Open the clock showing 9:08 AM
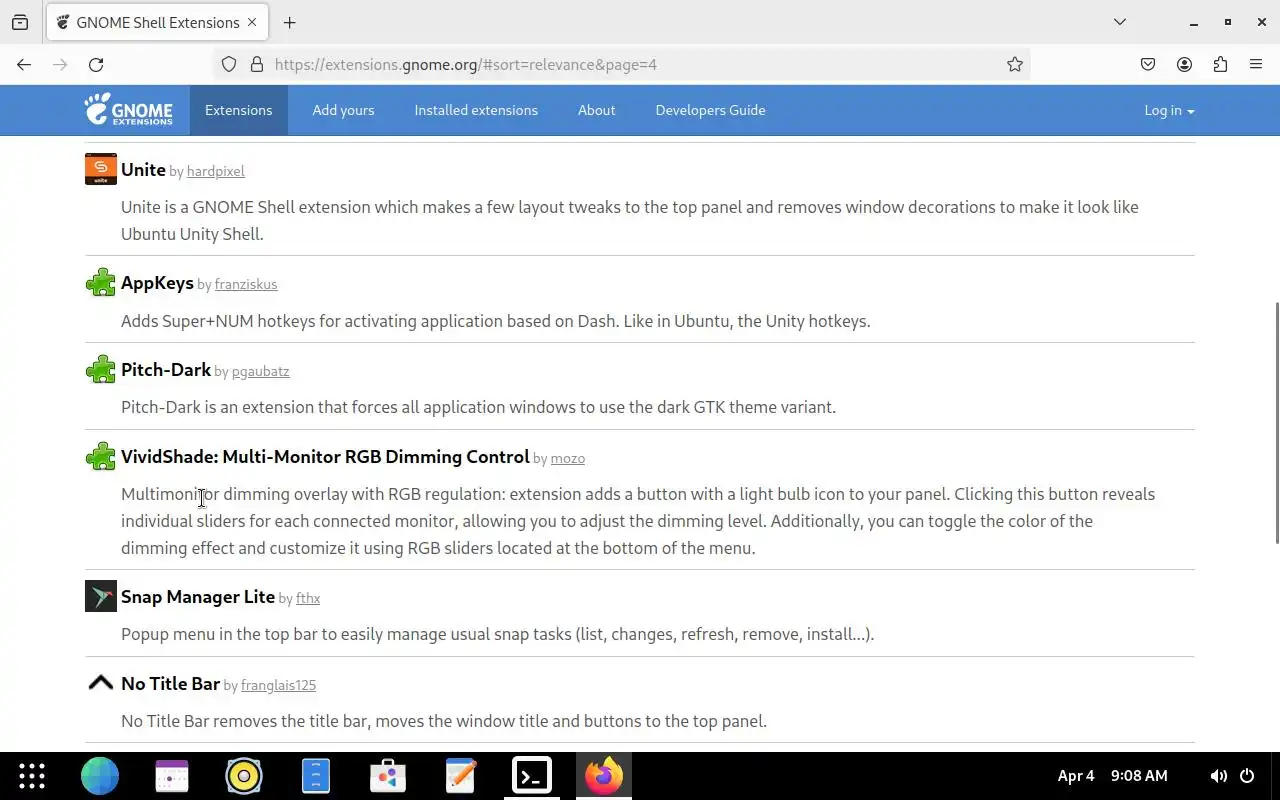Image resolution: width=1280 pixels, height=800 pixels. 1139,776
